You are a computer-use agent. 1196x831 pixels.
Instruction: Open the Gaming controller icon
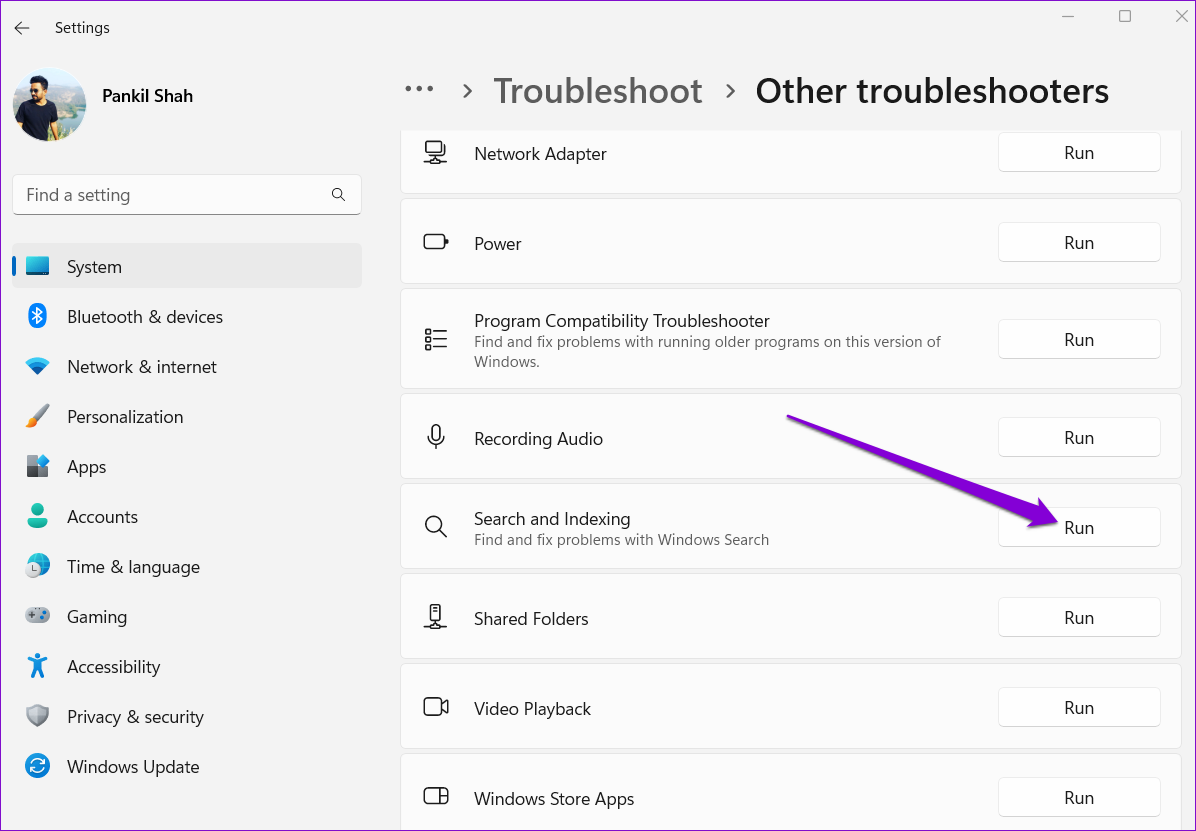(38, 617)
